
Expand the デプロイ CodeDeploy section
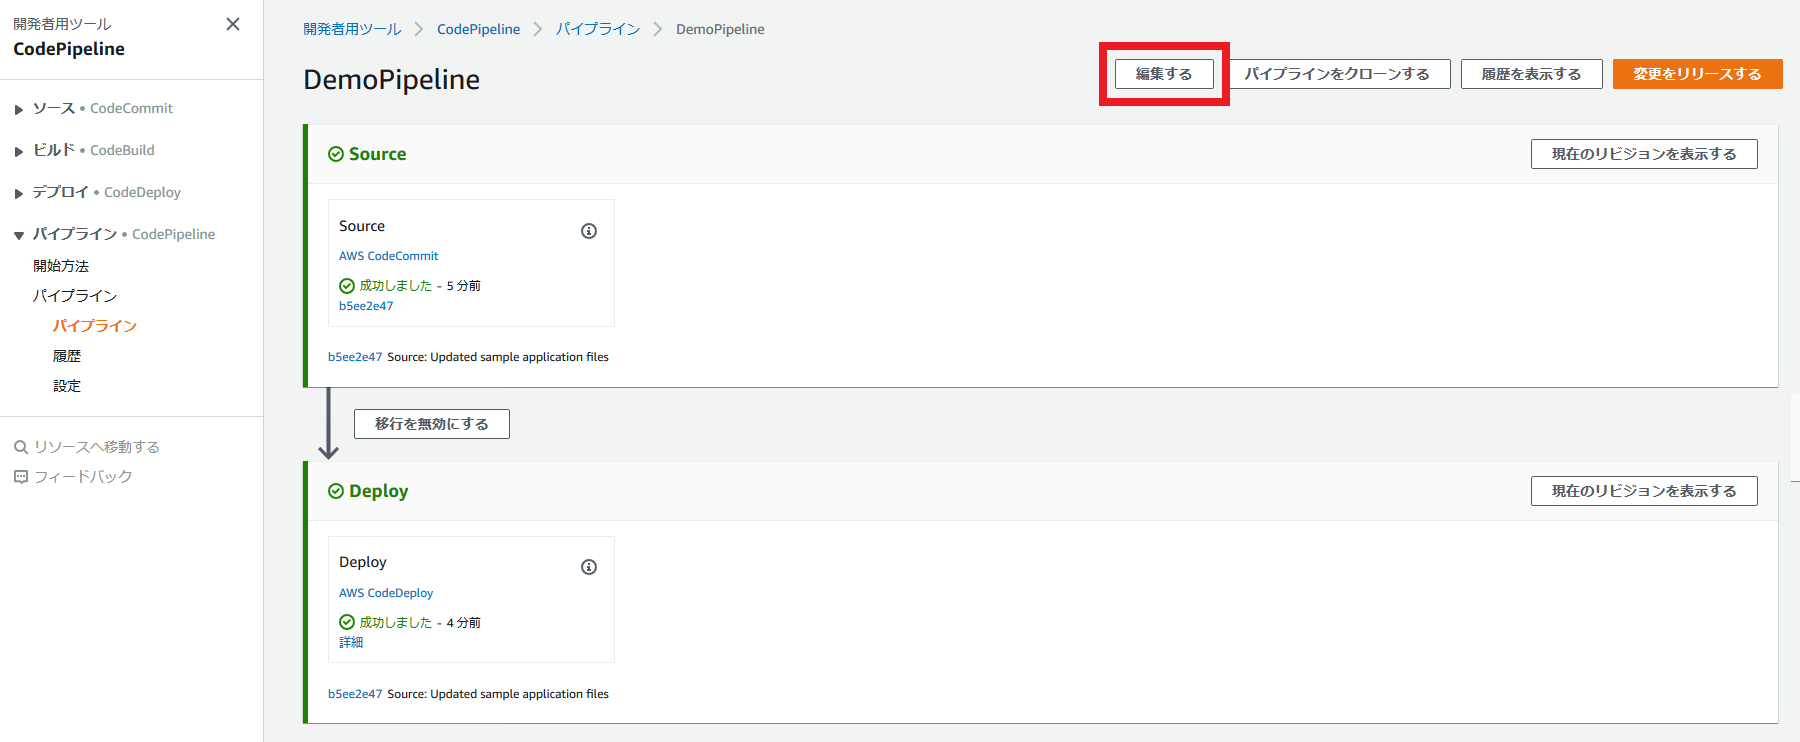[x=18, y=193]
